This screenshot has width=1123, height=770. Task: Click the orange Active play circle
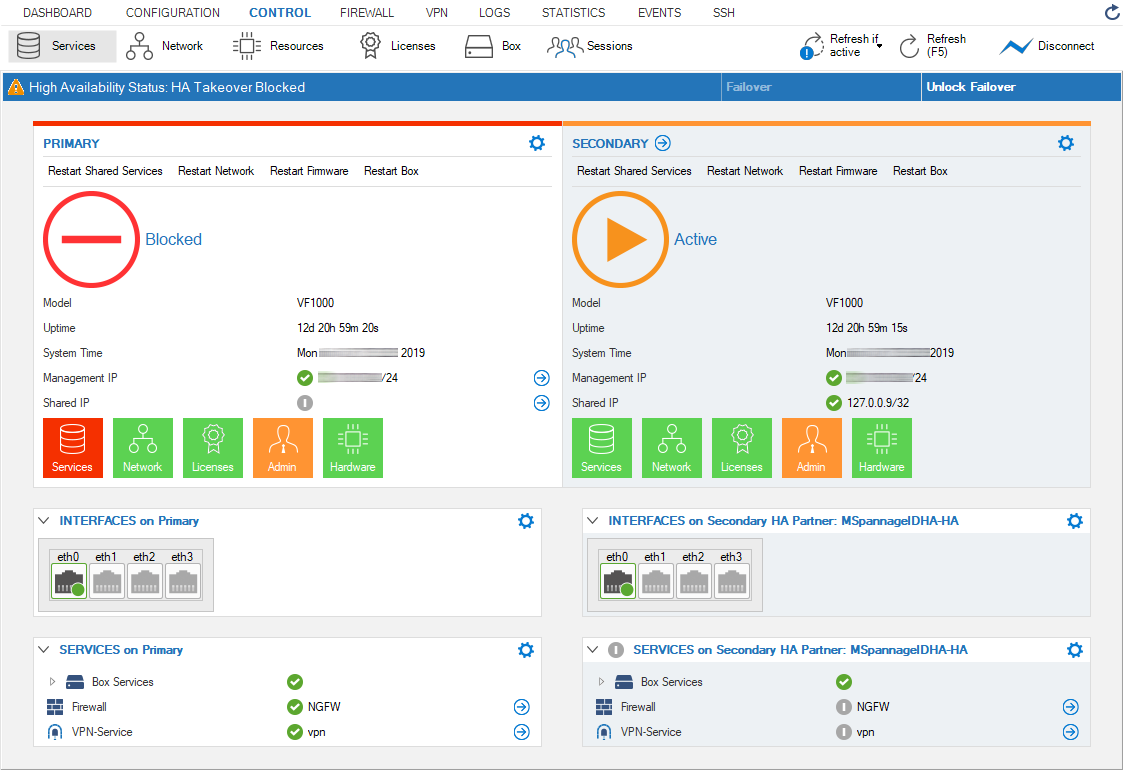pos(620,239)
